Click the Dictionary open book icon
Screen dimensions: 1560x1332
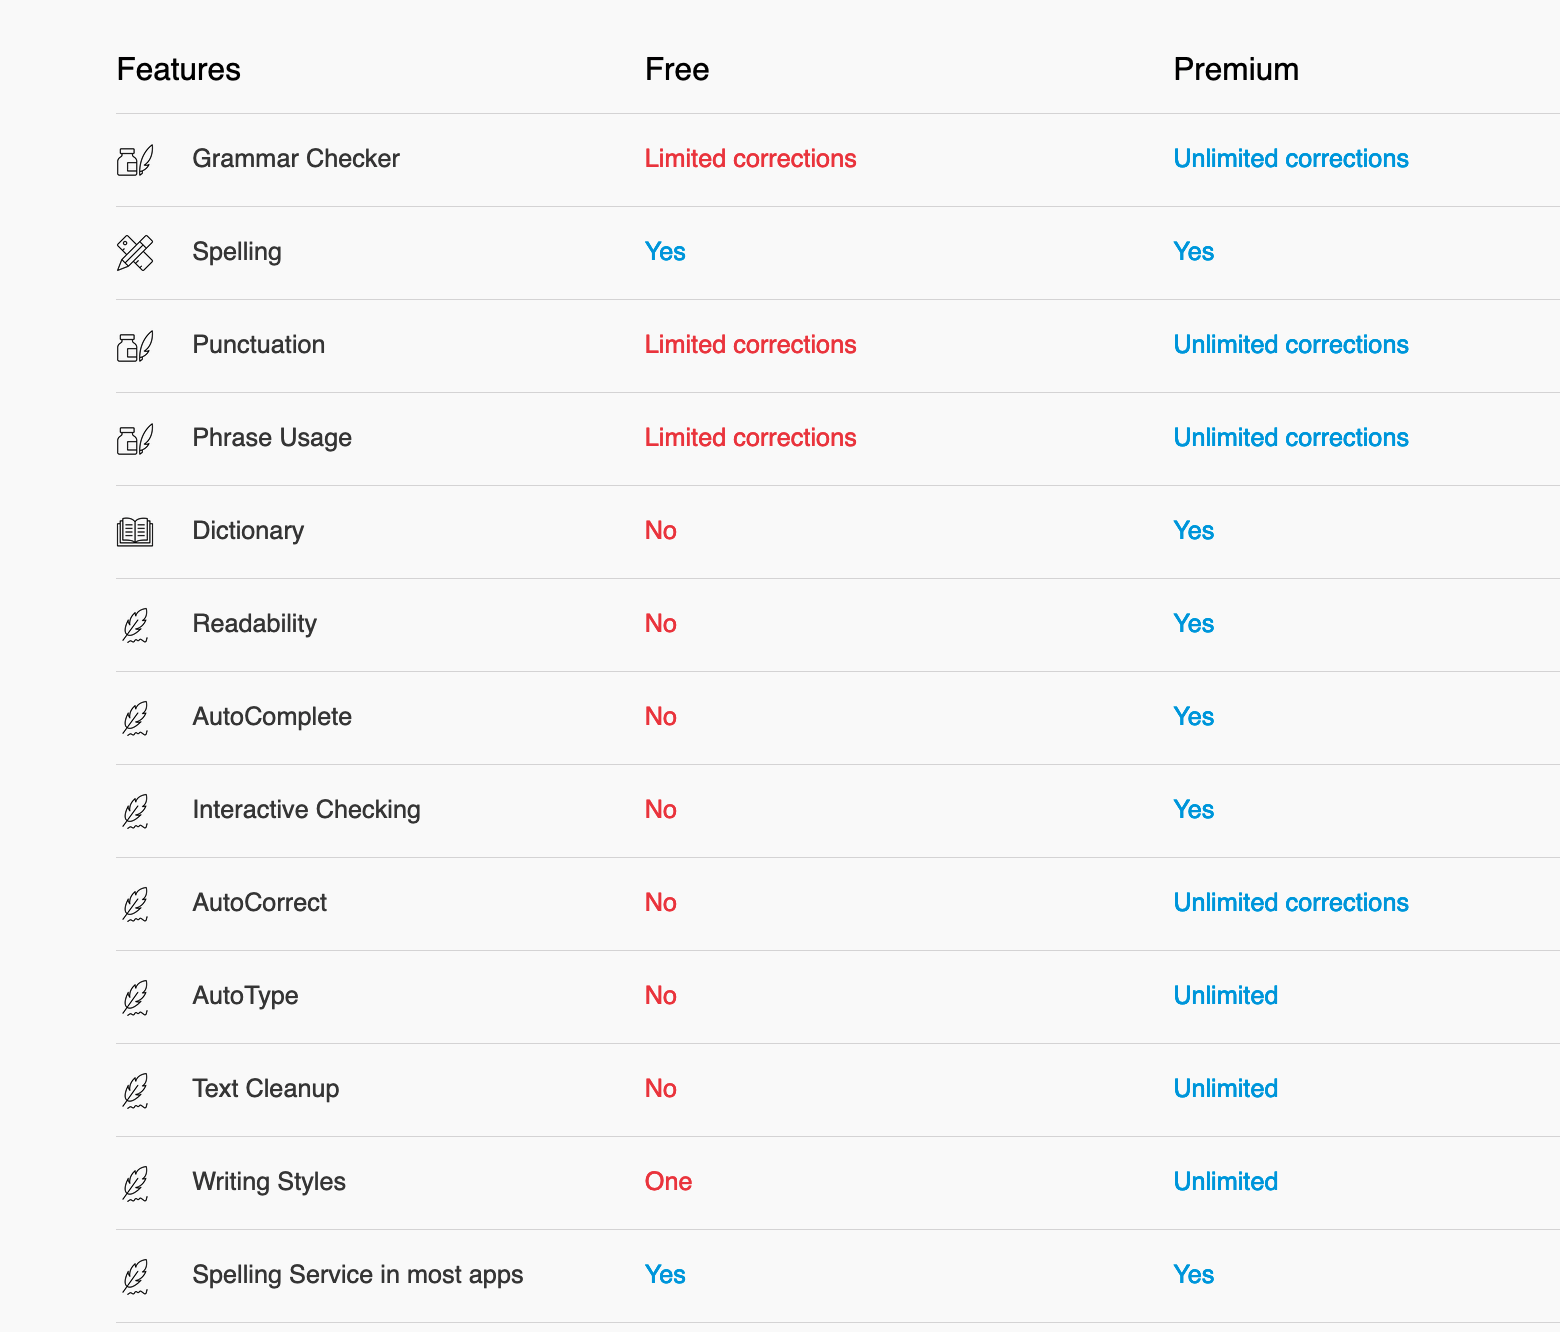(135, 532)
